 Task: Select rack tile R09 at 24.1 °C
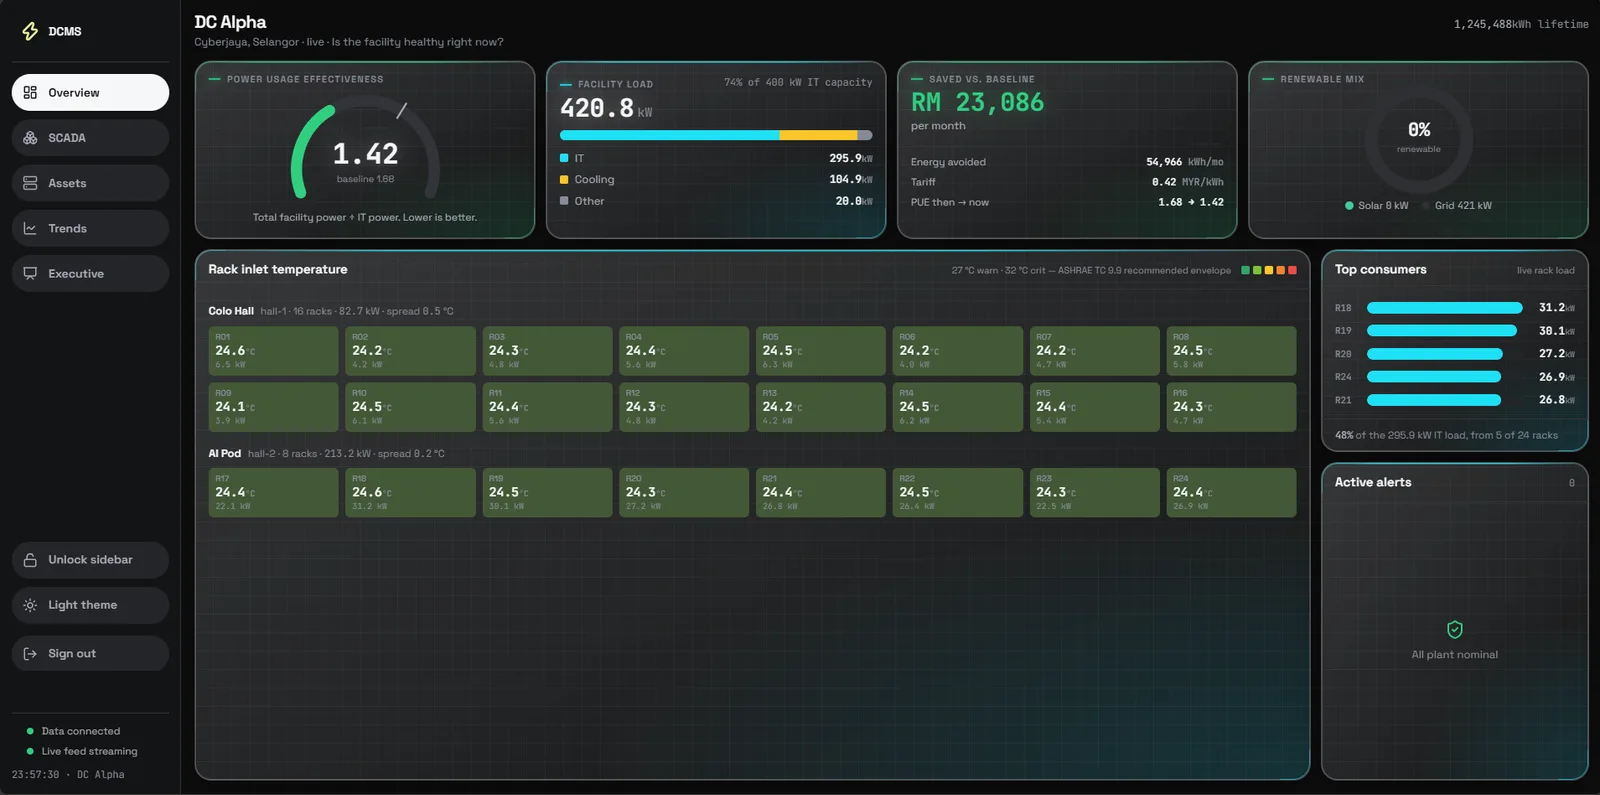pos(273,407)
